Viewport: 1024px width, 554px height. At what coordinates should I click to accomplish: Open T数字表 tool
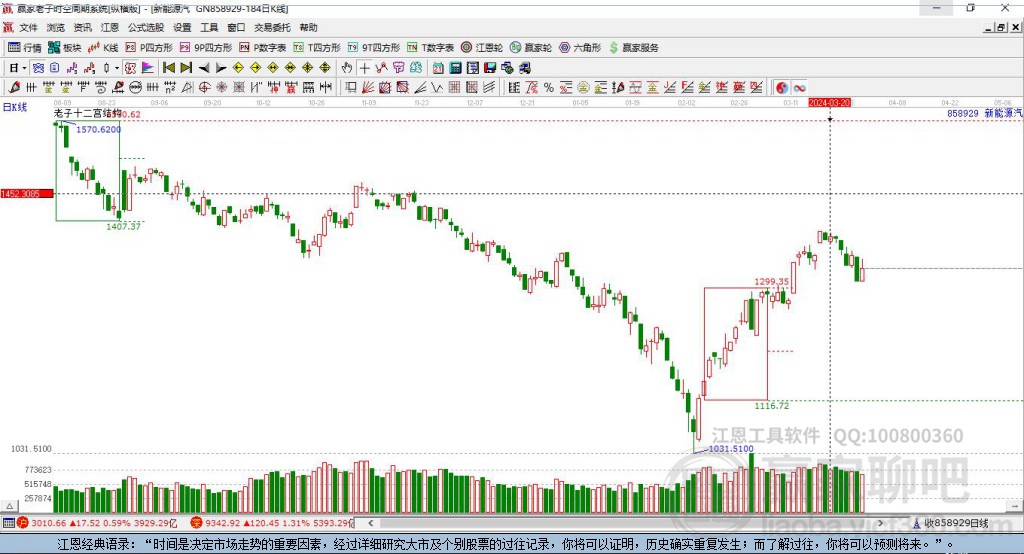[x=430, y=48]
